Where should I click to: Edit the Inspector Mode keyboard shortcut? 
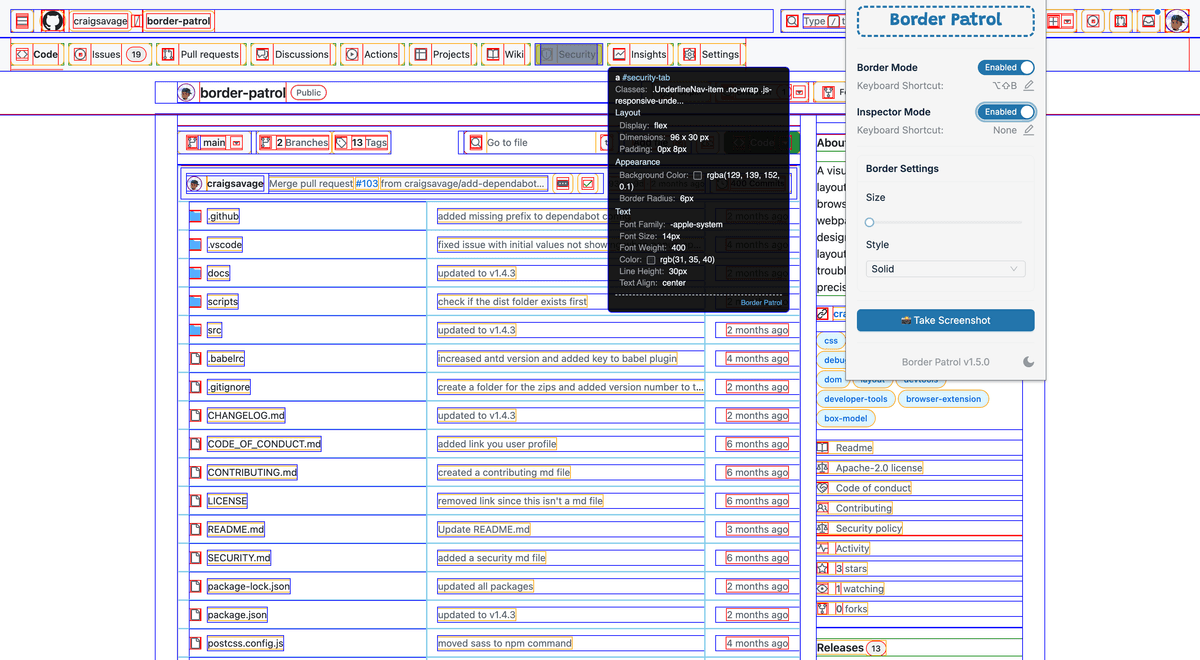1028,130
